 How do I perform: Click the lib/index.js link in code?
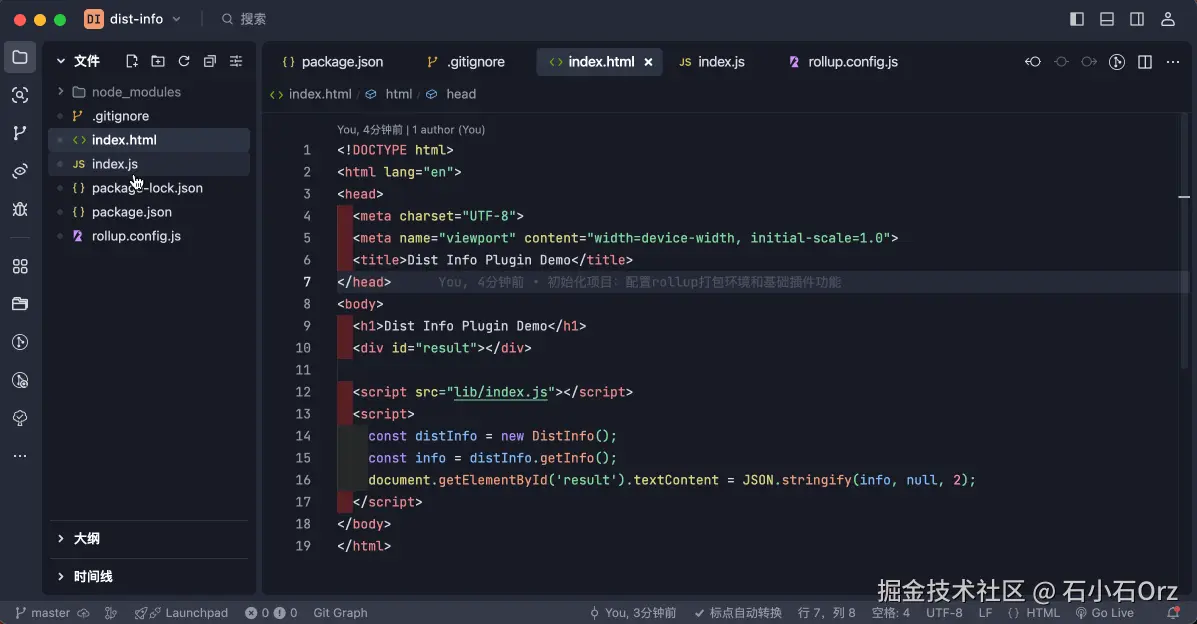501,392
